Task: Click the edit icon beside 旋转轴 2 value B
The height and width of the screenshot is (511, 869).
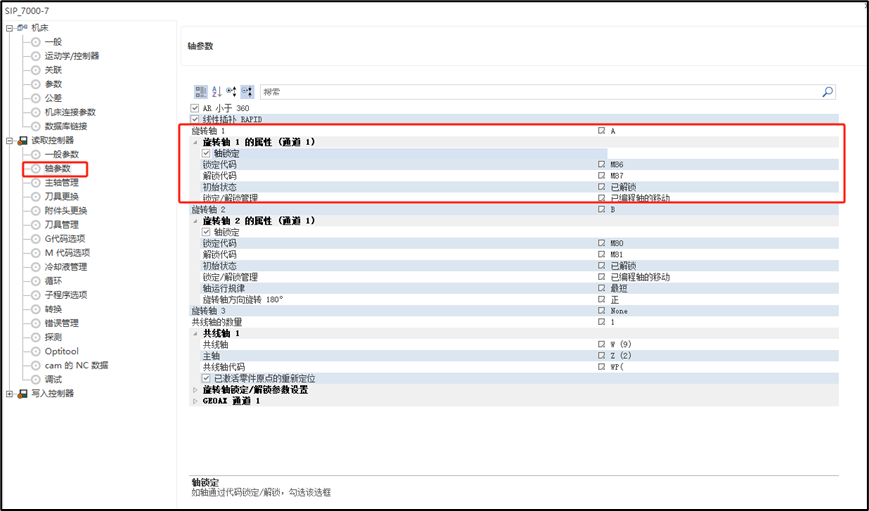Action: 601,209
